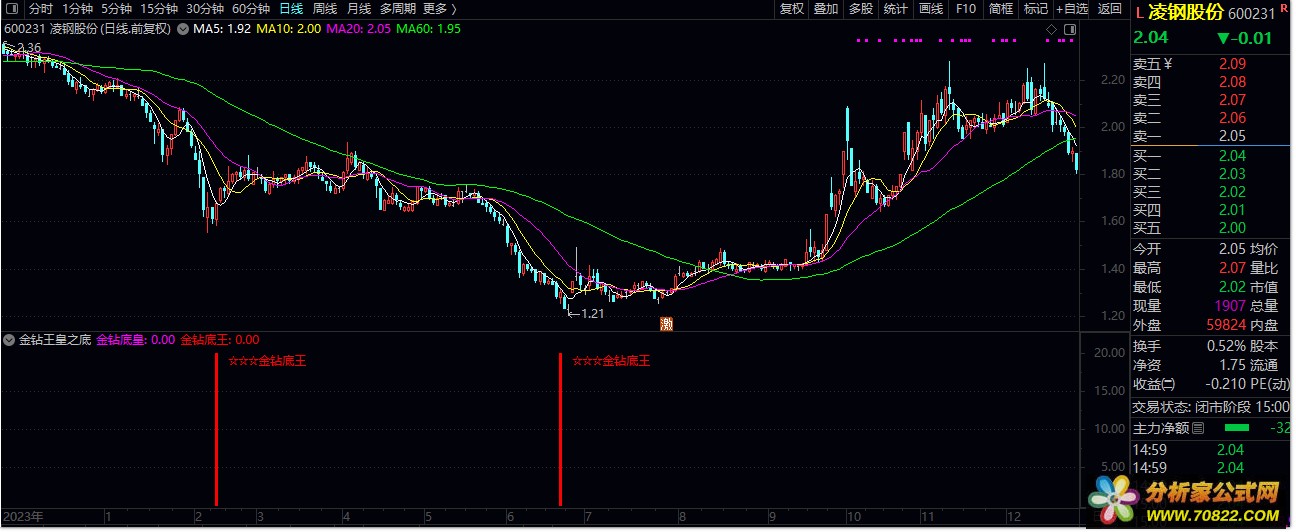
Task: Select the 60分钟 period
Action: pyautogui.click(x=251, y=9)
